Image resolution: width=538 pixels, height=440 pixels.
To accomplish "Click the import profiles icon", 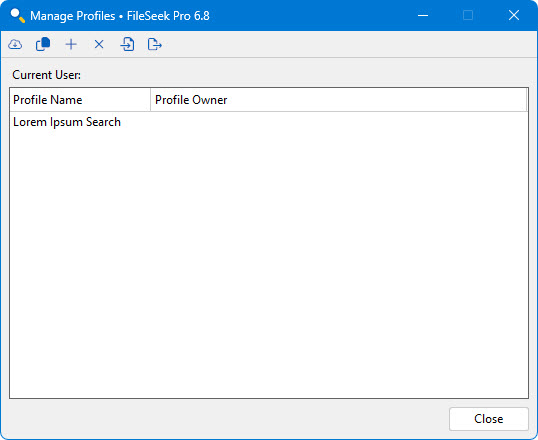I will [x=127, y=44].
